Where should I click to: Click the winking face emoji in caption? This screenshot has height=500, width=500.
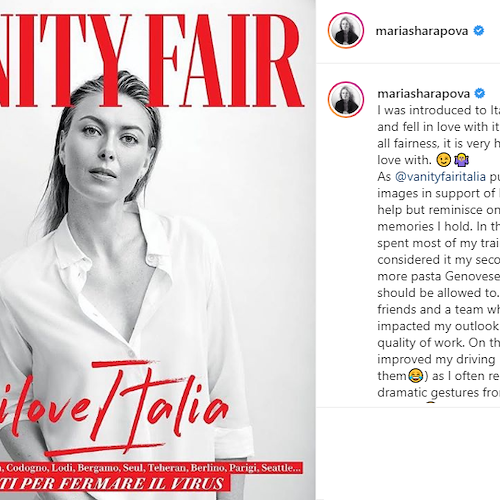pyautogui.click(x=444, y=160)
